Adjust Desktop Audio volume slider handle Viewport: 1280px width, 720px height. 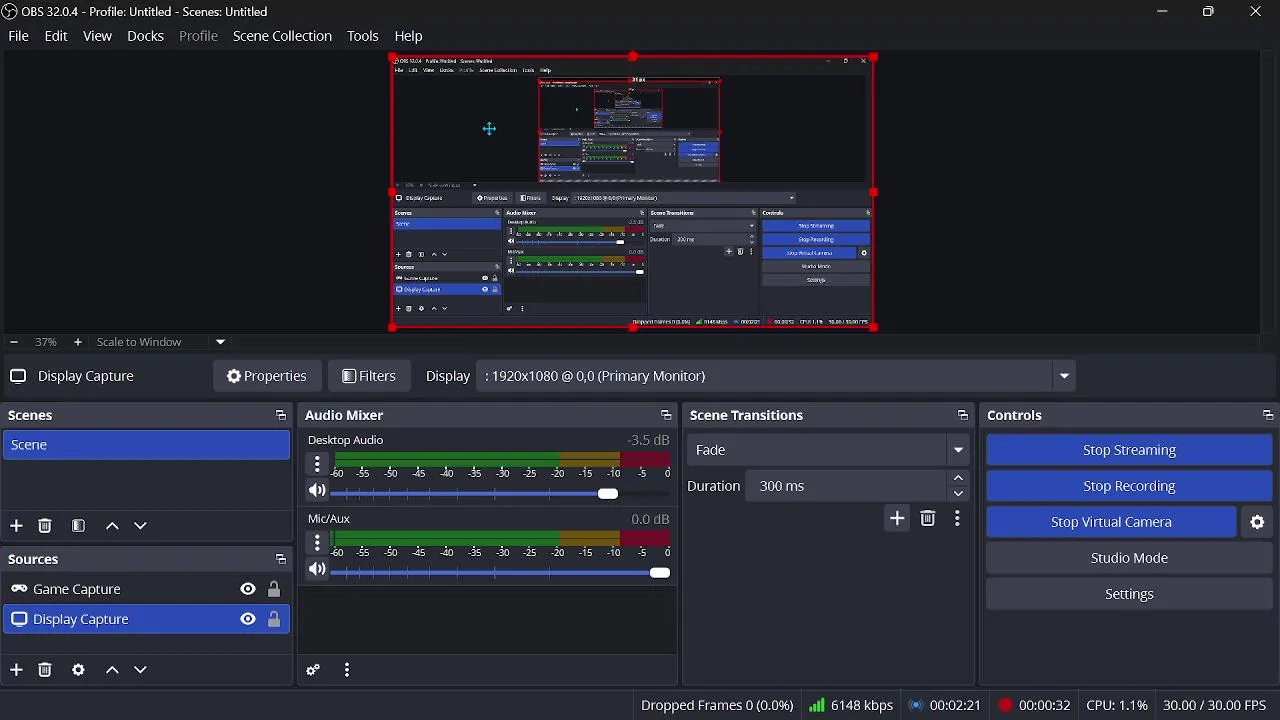coord(608,494)
